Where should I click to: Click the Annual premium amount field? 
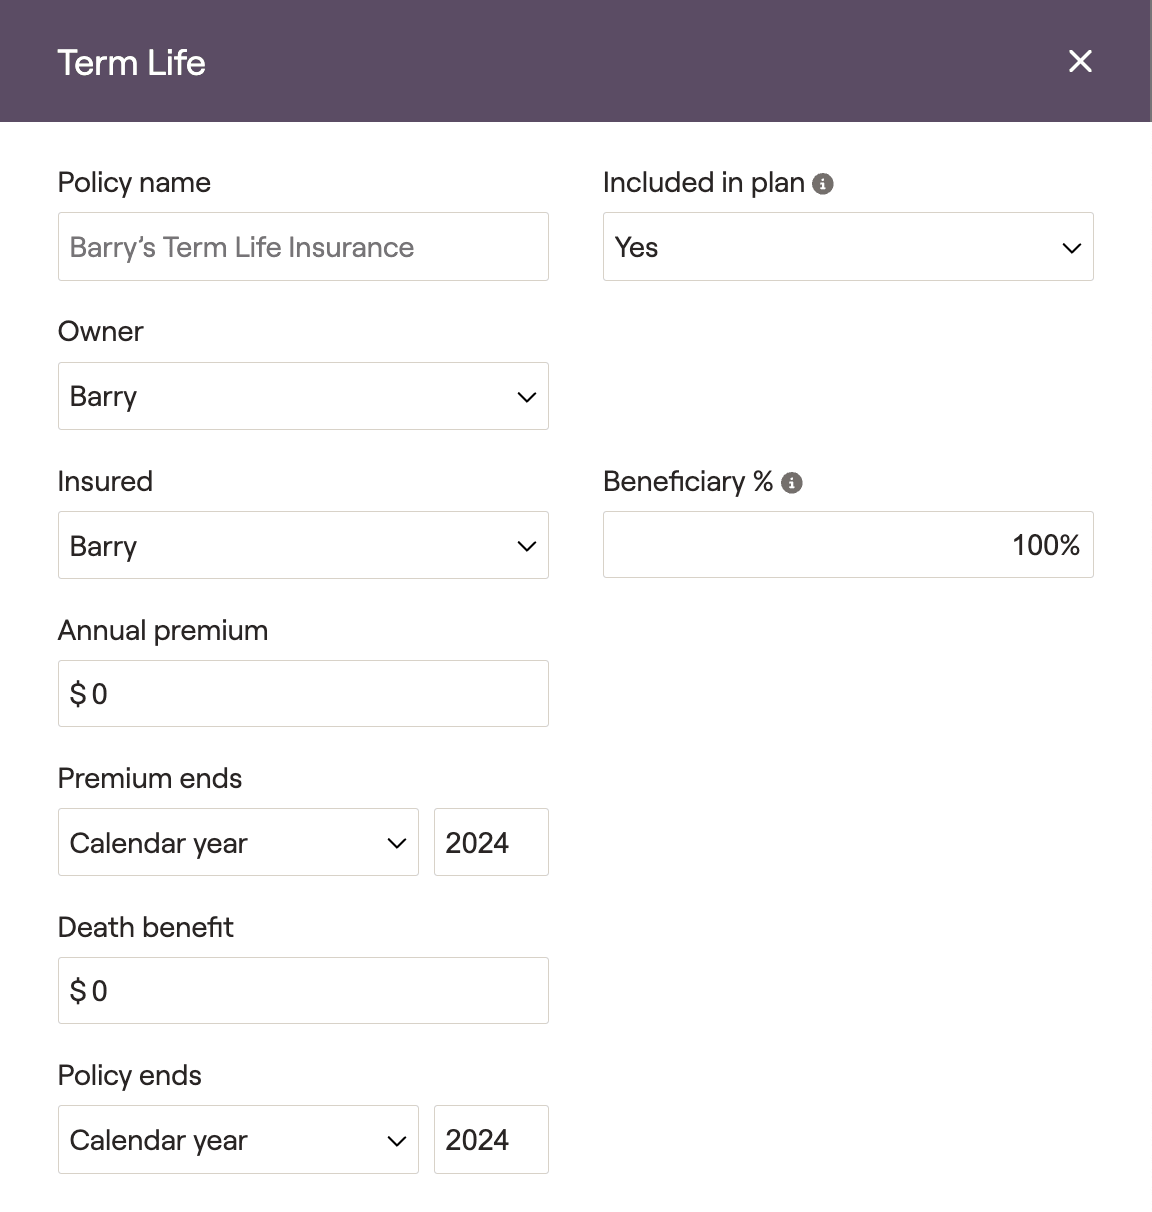[303, 694]
